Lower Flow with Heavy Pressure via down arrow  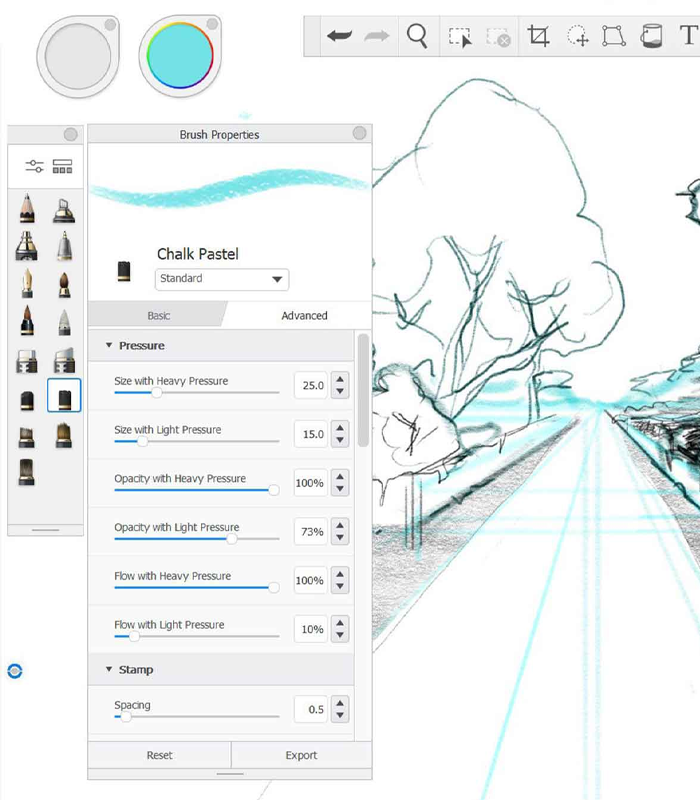coord(340,587)
